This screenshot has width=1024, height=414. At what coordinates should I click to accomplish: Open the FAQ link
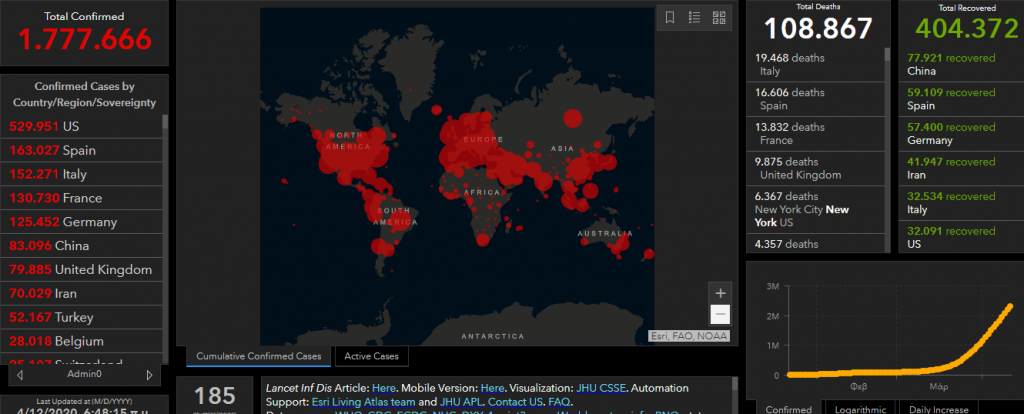pos(559,400)
